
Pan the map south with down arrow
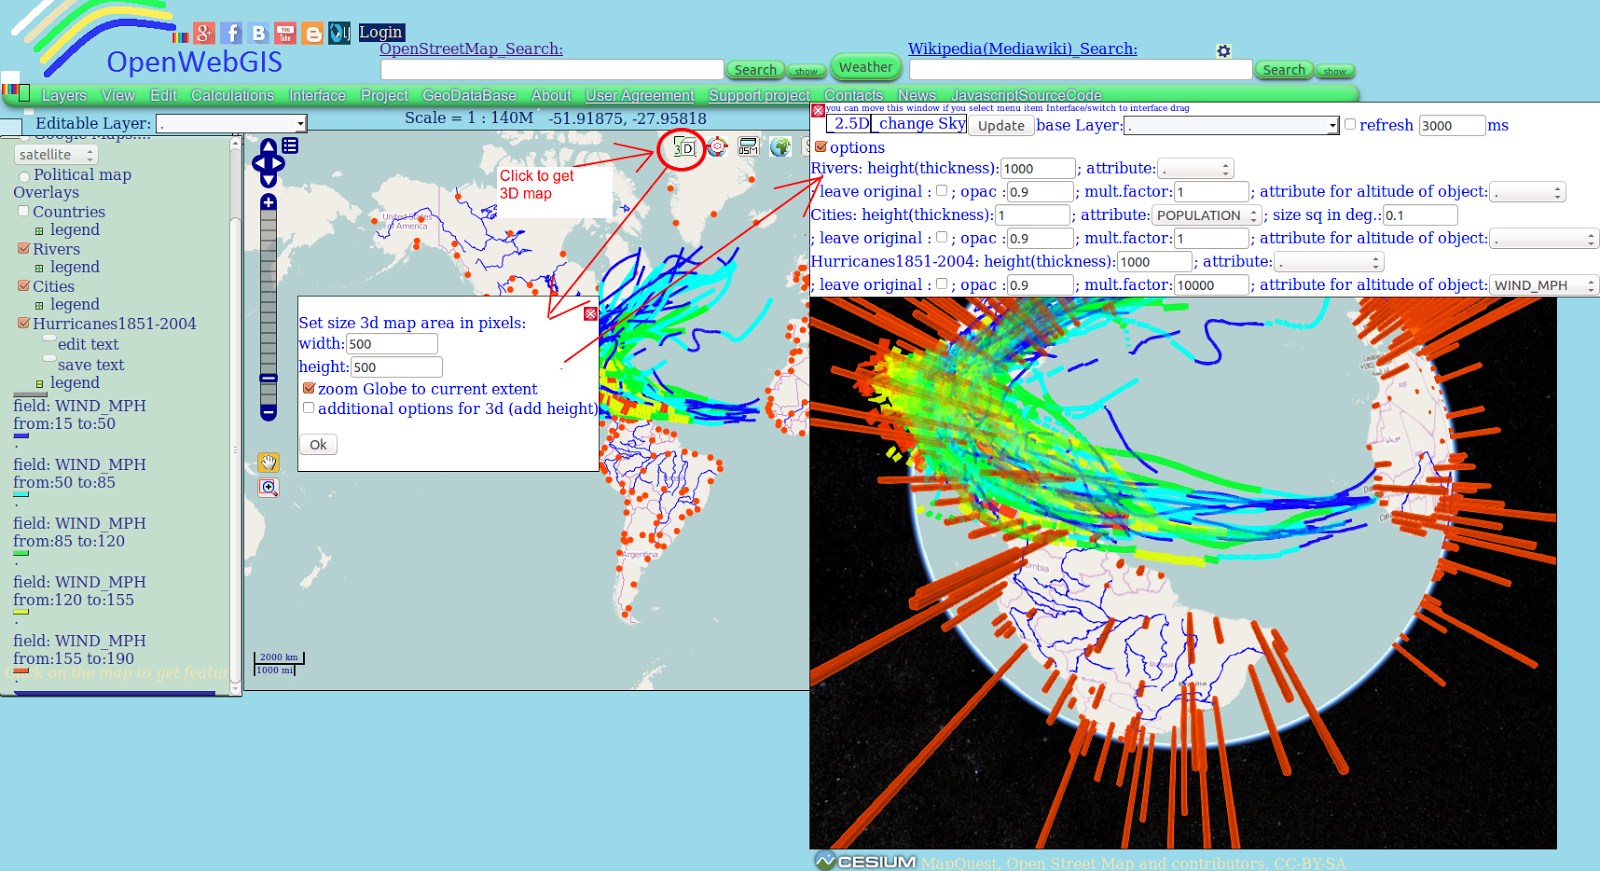pyautogui.click(x=268, y=180)
